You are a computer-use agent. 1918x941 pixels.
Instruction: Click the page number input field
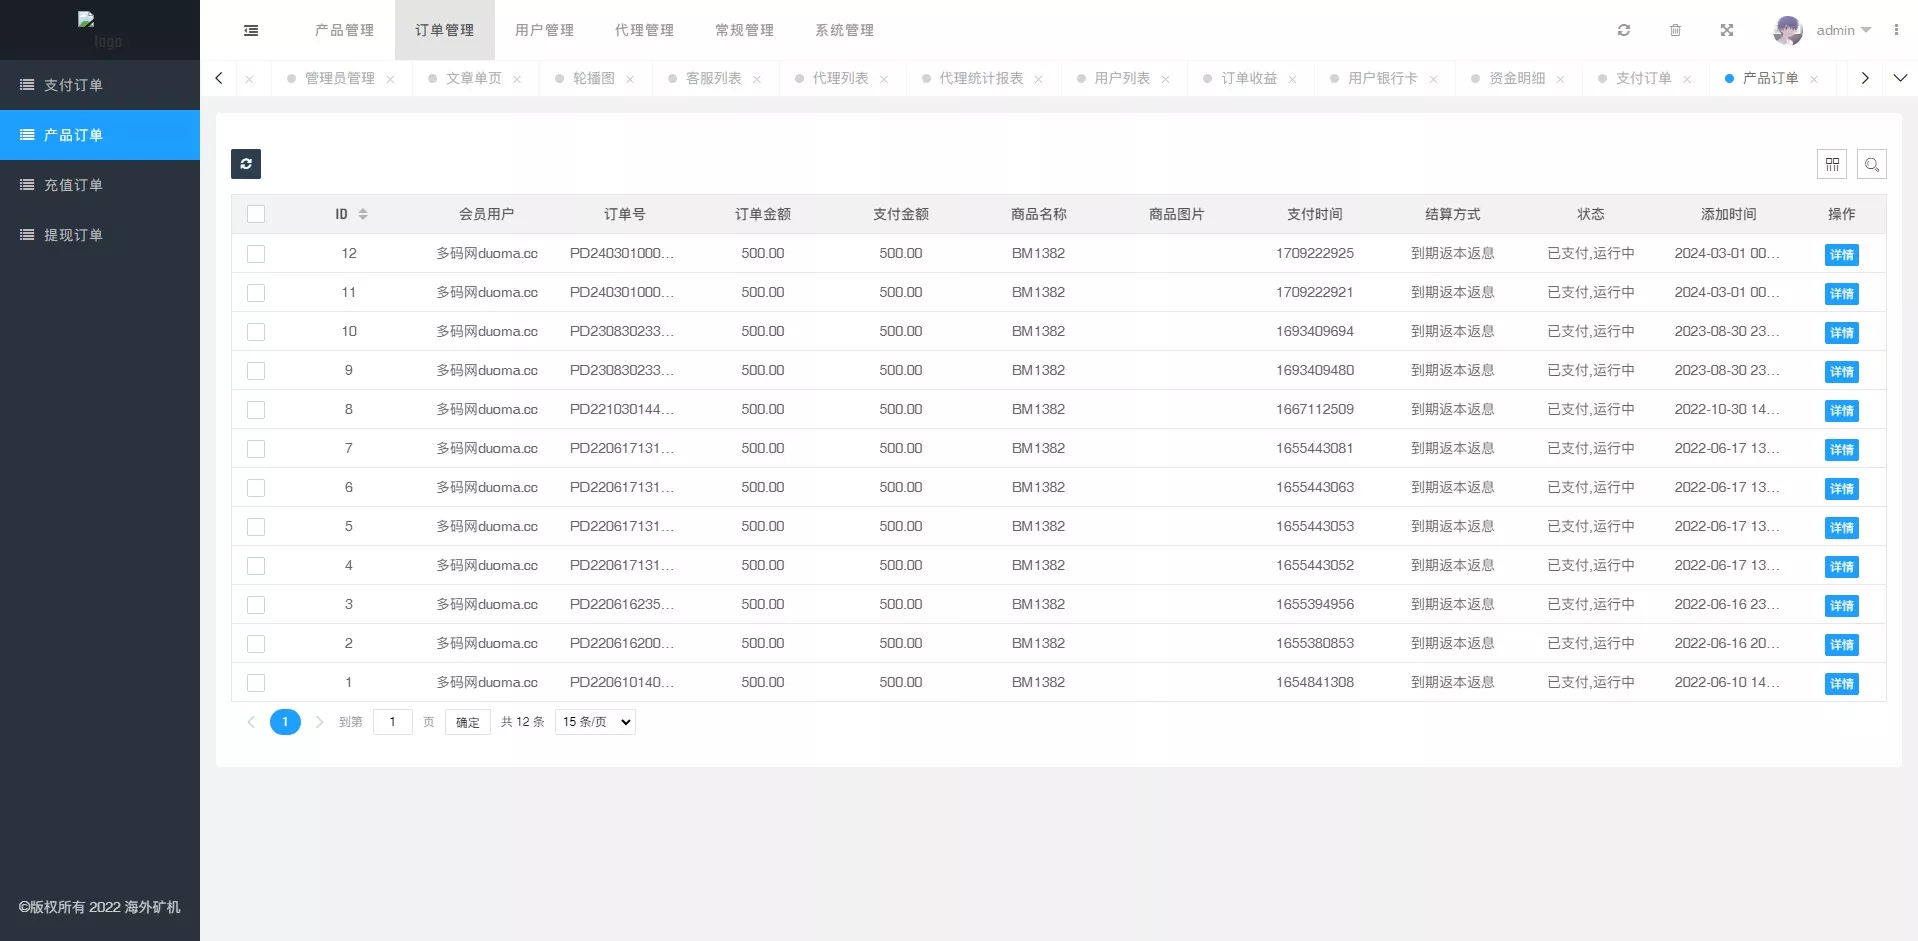pos(392,722)
